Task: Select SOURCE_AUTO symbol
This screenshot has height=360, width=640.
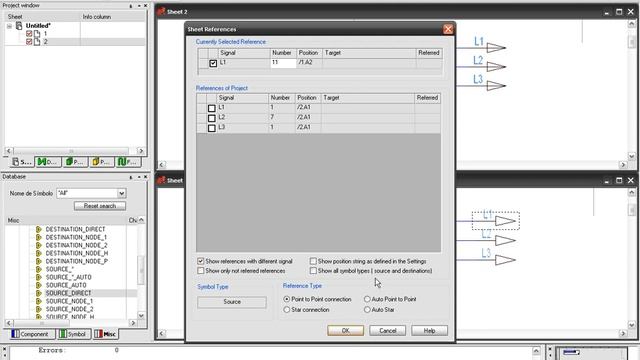Action: pos(66,285)
